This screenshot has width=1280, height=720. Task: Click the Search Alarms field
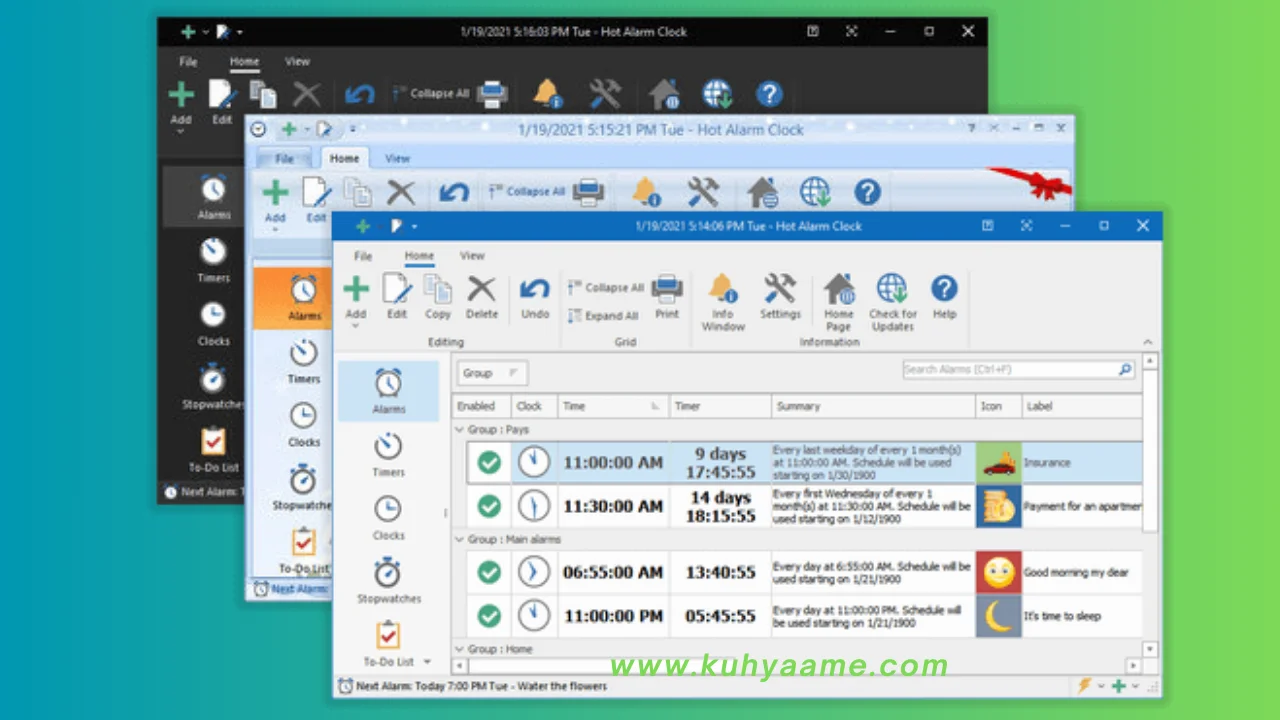point(1019,369)
